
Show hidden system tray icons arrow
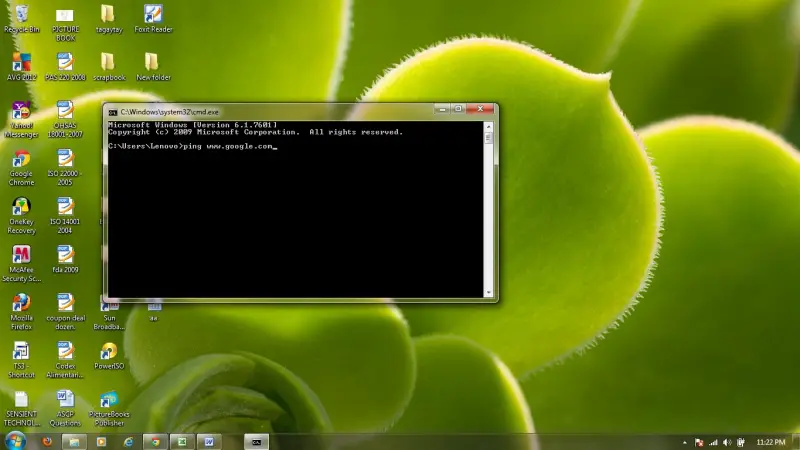(685, 442)
